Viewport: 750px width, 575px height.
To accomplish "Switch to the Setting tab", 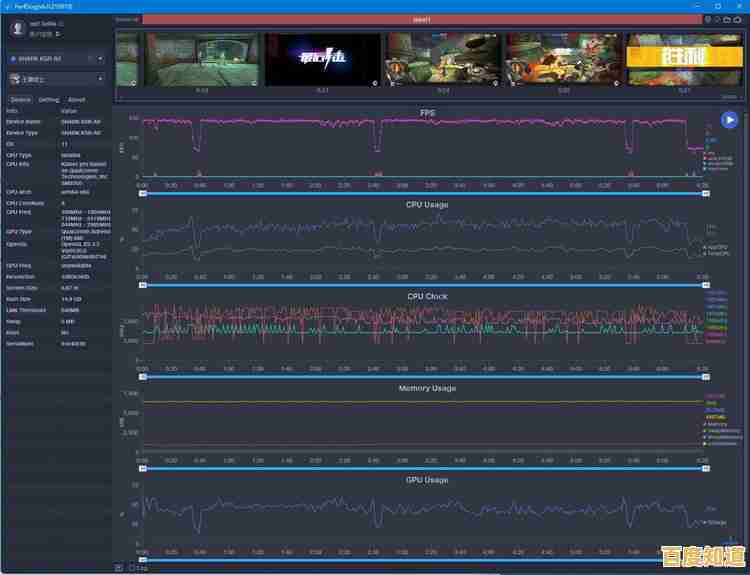I will coord(49,100).
